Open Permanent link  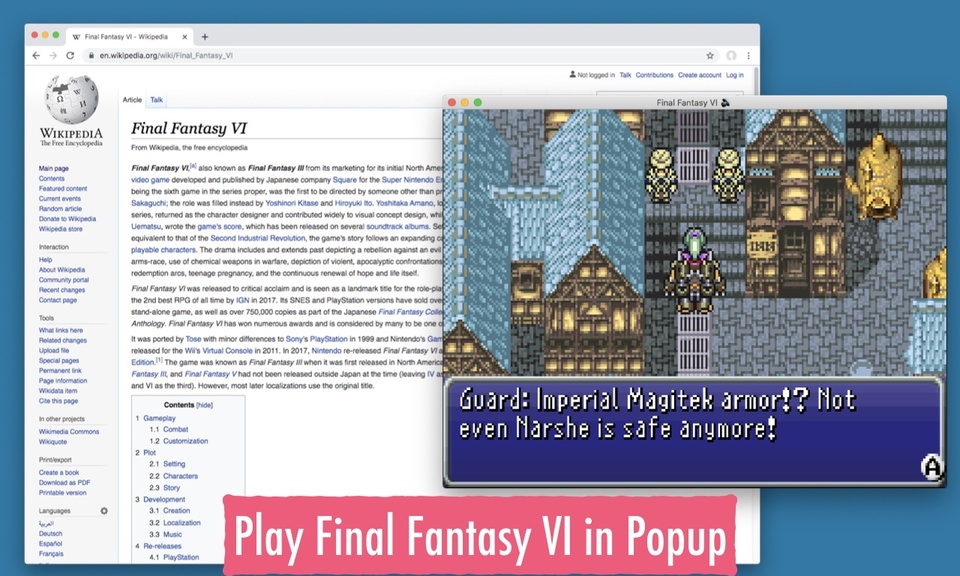[x=60, y=370]
